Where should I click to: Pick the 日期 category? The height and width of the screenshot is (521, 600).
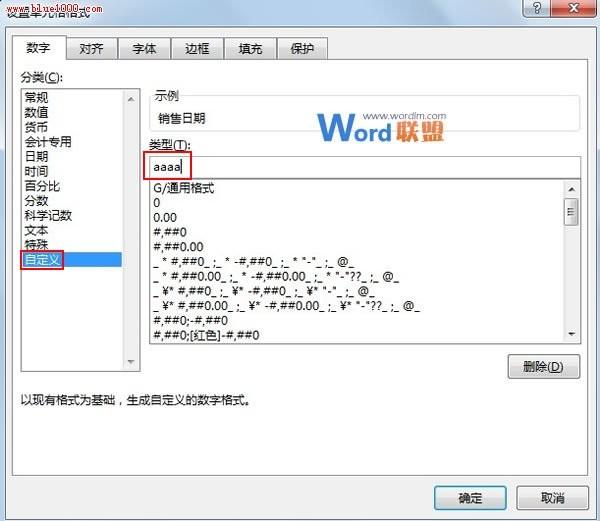[x=36, y=157]
